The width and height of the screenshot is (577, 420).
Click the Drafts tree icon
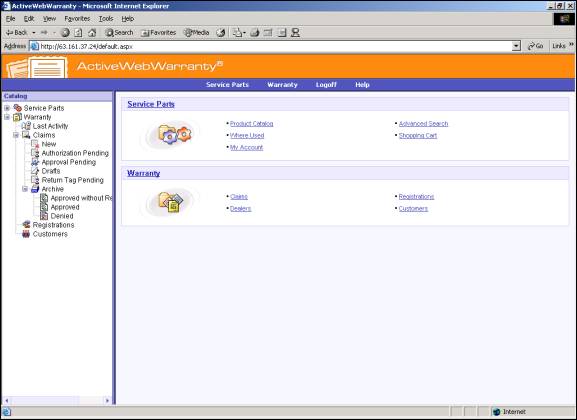pos(35,171)
